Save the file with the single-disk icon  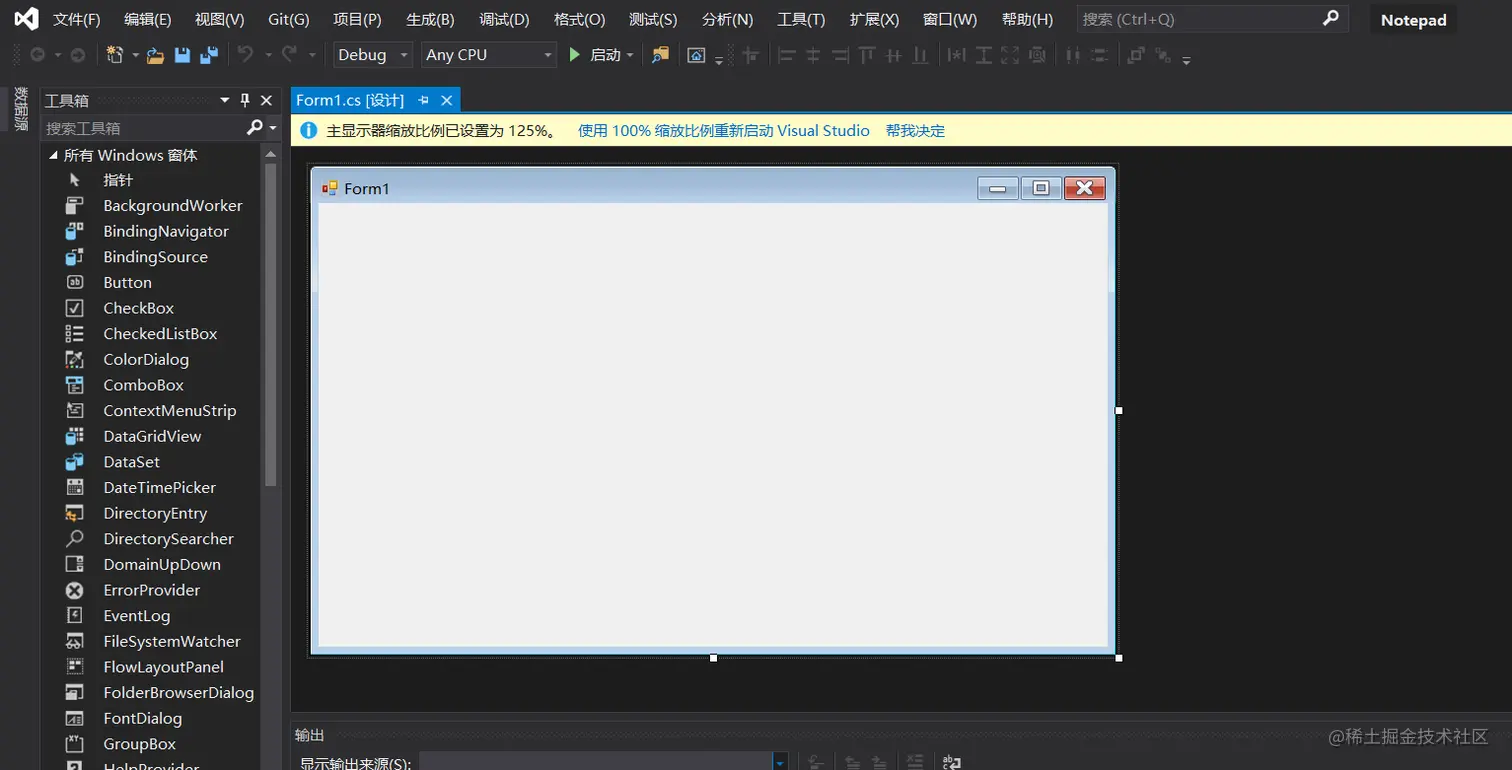[x=182, y=55]
